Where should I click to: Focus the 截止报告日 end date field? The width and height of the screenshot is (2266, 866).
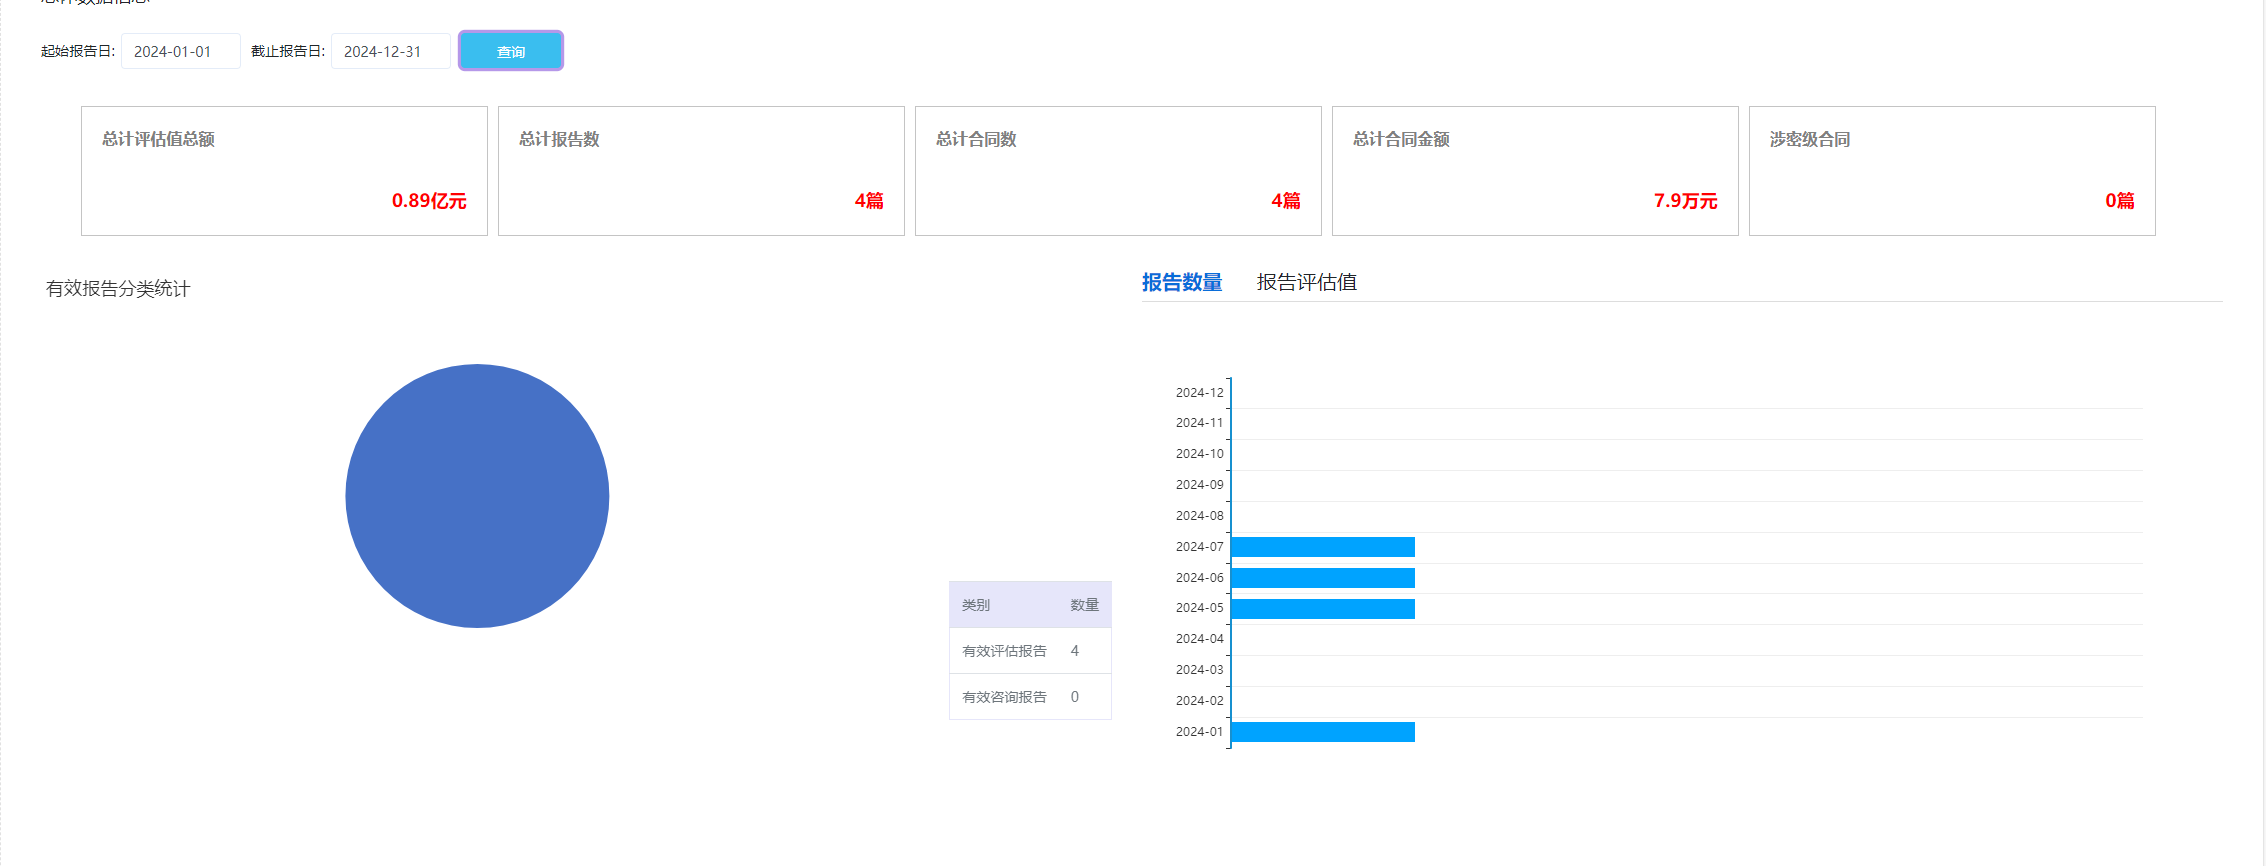[x=390, y=51]
